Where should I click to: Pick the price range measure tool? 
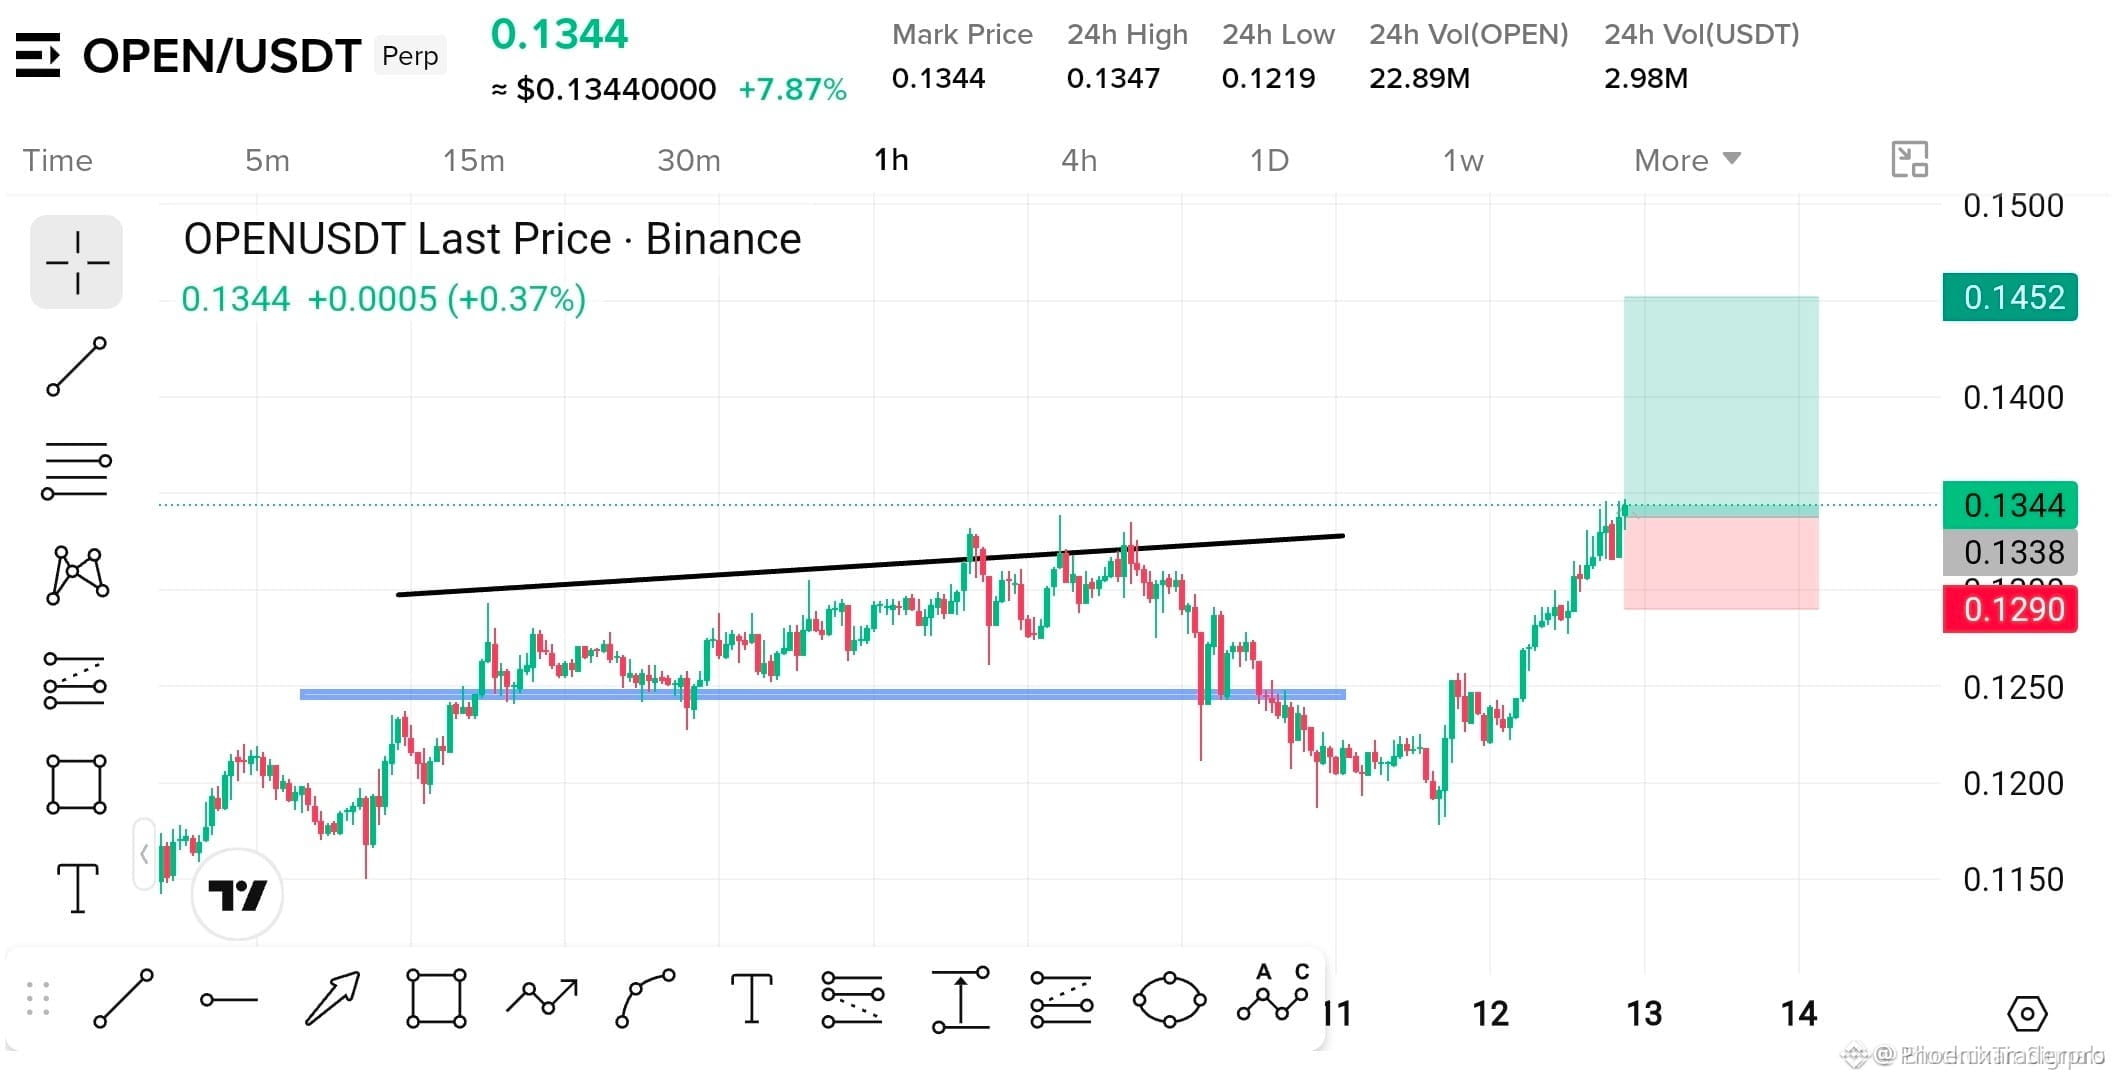coord(960,998)
